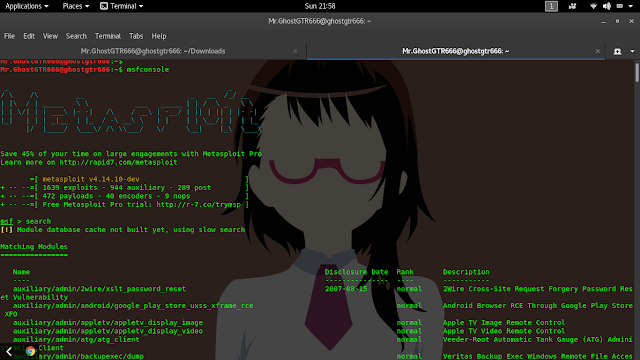Click the new tab icon button
This screenshot has width=640, height=360.
[617, 51]
